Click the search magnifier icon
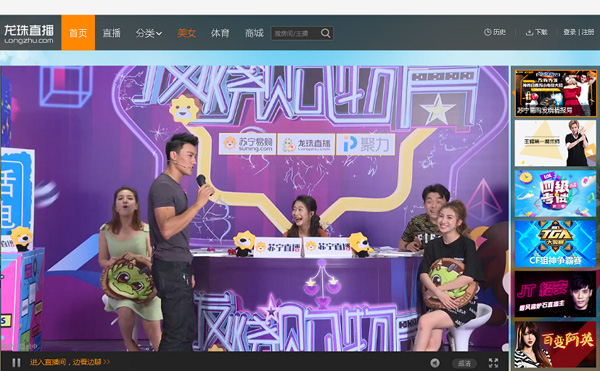The height and width of the screenshot is (371, 600). coord(326,33)
